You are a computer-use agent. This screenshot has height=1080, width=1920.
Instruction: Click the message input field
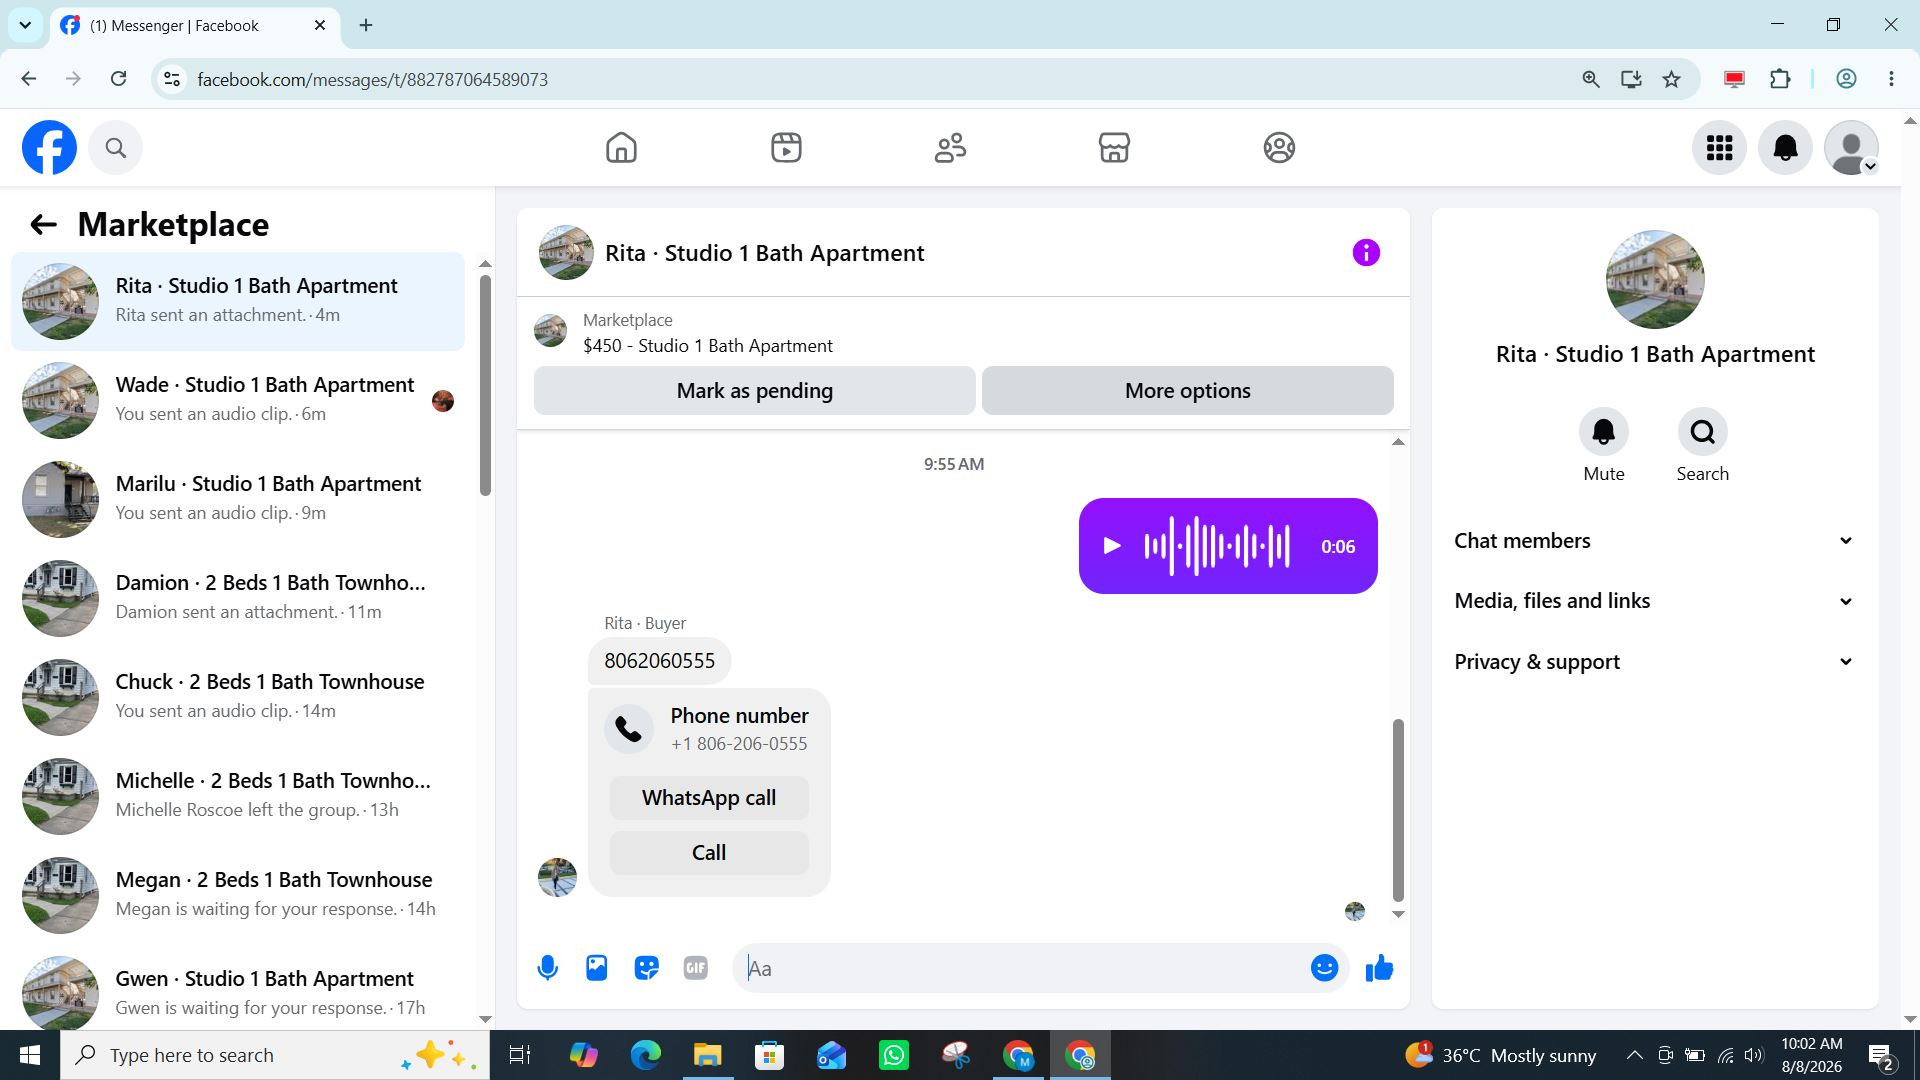coord(1020,968)
